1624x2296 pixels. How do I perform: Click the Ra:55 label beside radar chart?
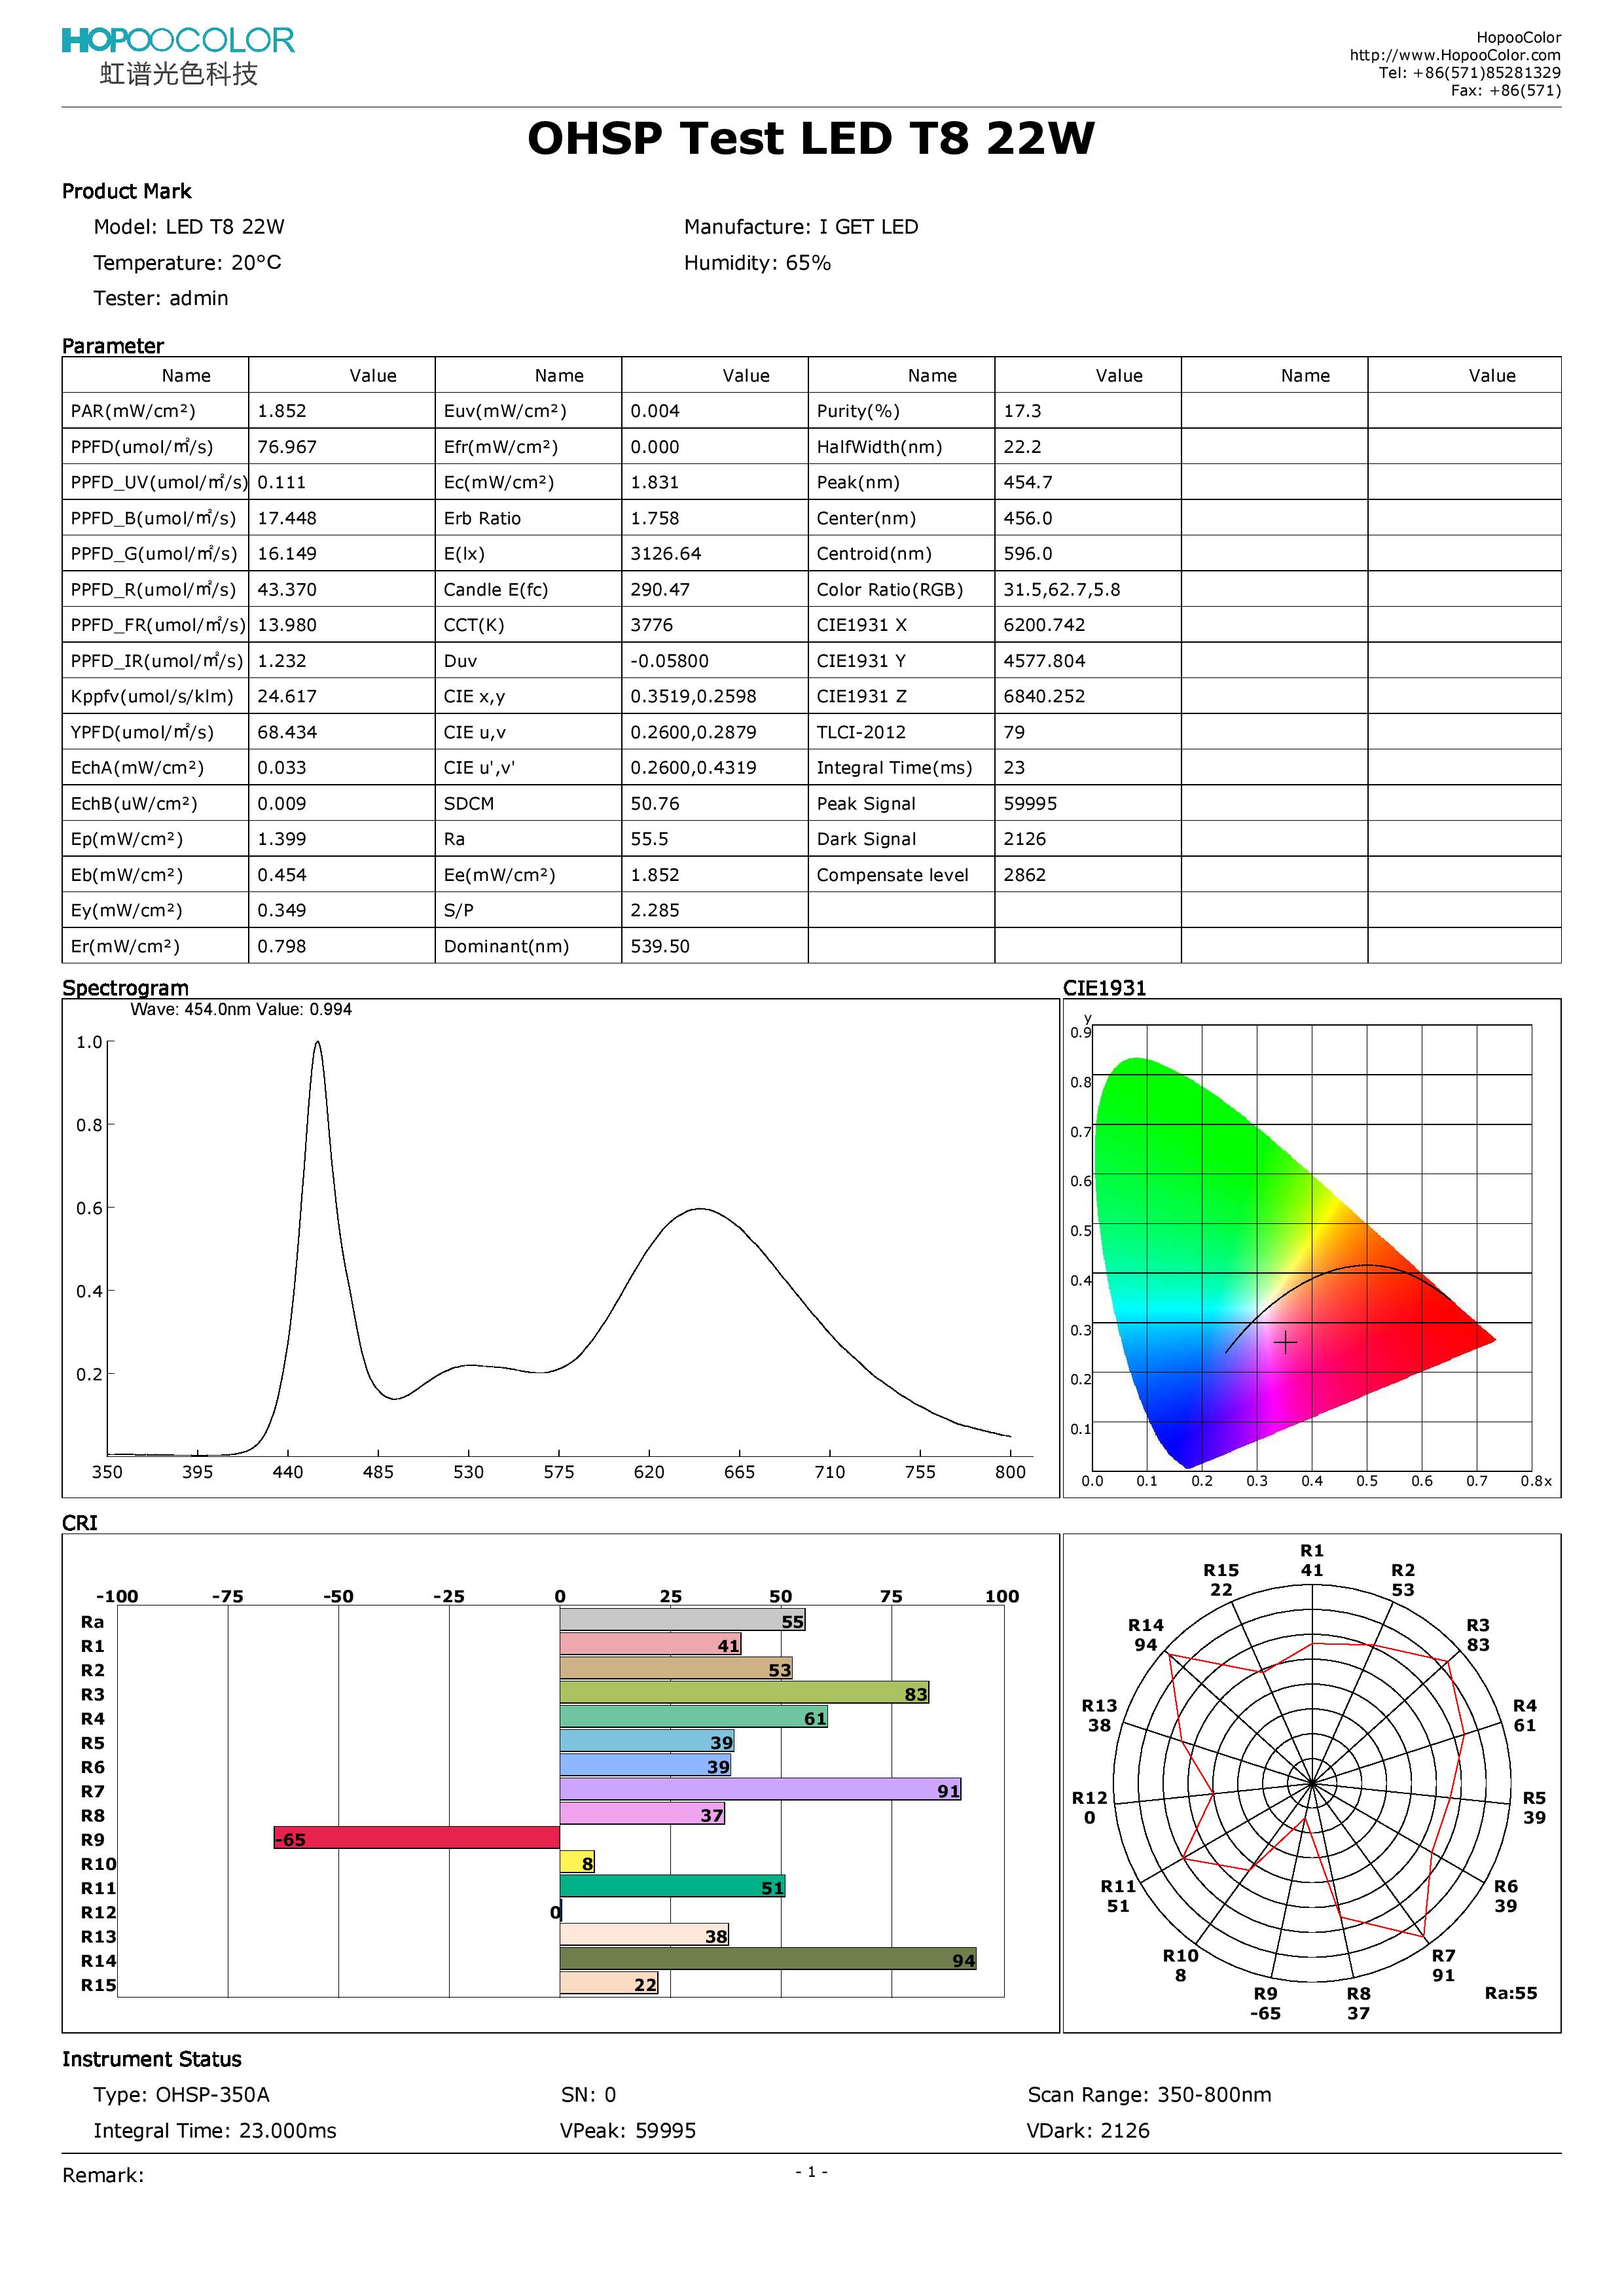pyautogui.click(x=1510, y=1993)
